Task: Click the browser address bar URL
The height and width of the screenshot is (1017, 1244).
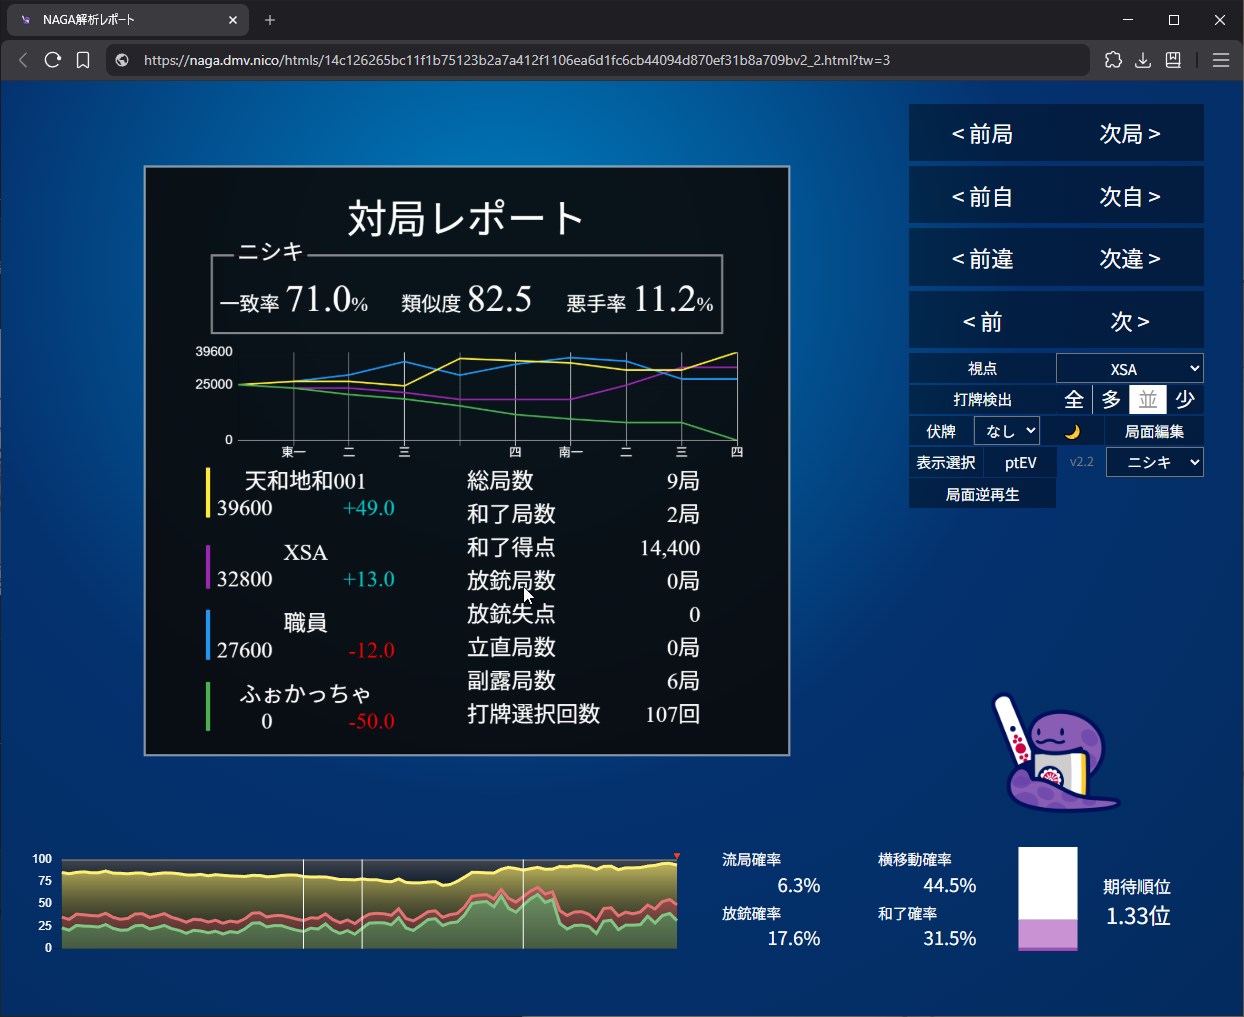Action: pyautogui.click(x=516, y=60)
